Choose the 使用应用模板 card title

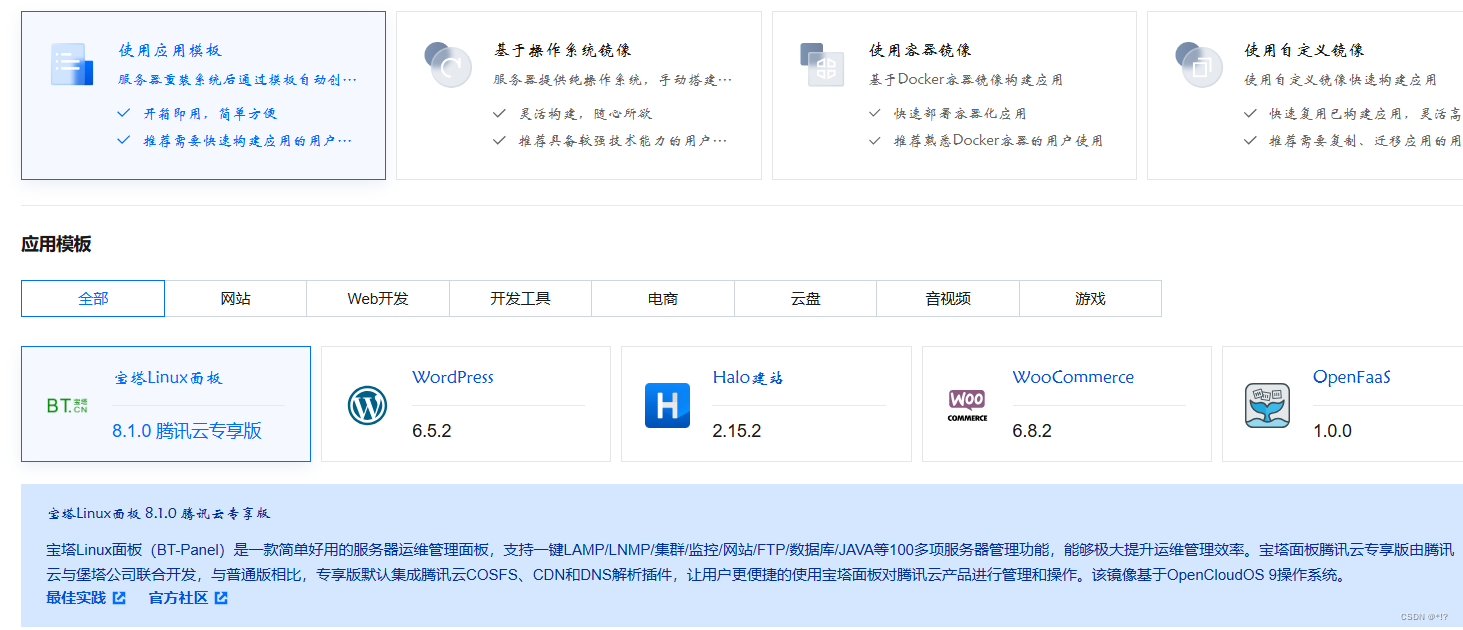(170, 50)
